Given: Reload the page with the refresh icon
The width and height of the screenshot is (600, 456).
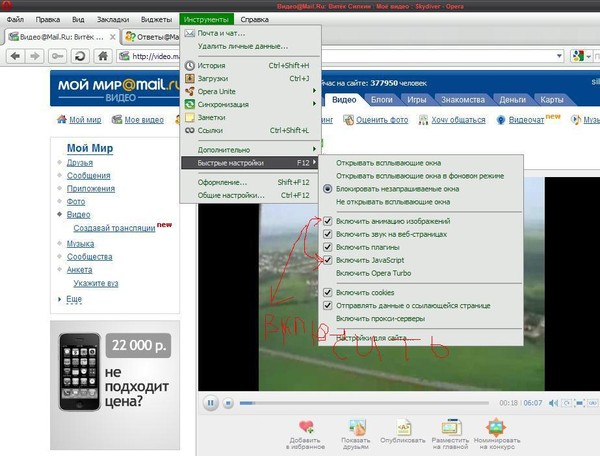Looking at the screenshot, I should pyautogui.click(x=80, y=56).
